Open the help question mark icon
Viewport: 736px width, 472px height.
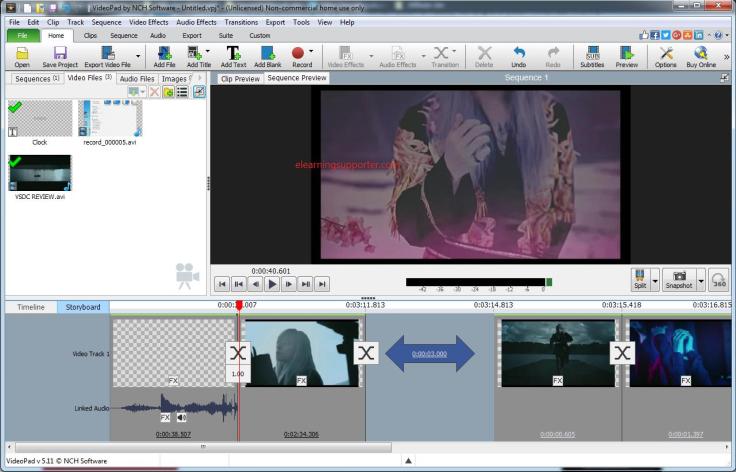(718, 35)
